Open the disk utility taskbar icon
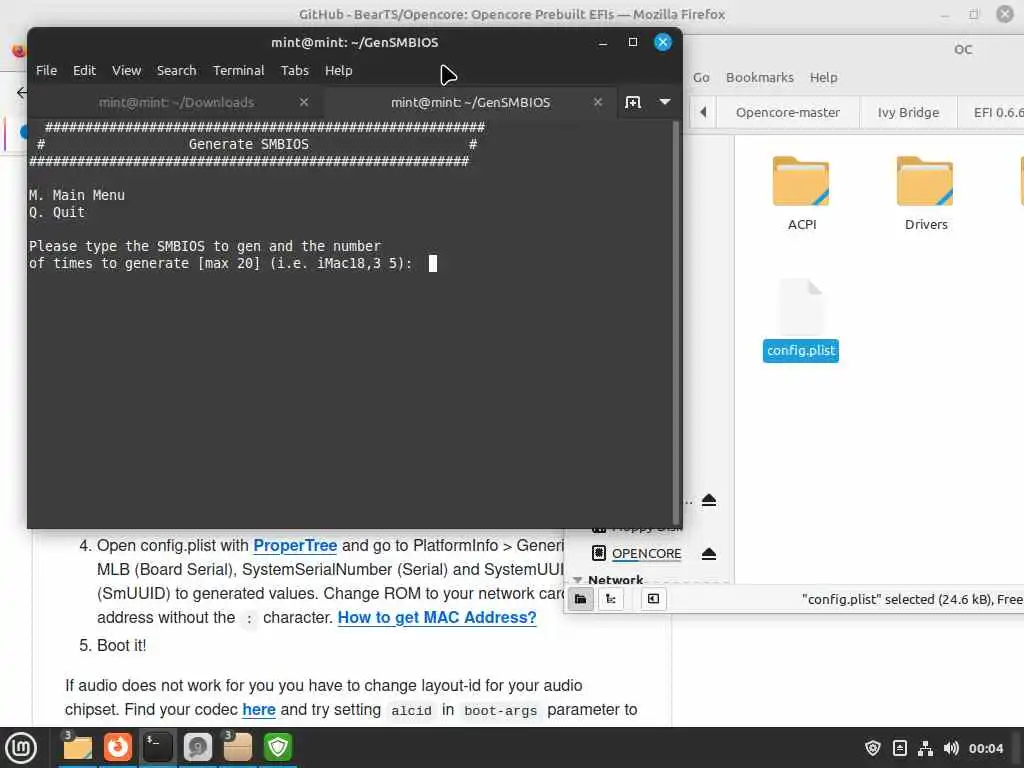The width and height of the screenshot is (1024, 768). tap(197, 747)
